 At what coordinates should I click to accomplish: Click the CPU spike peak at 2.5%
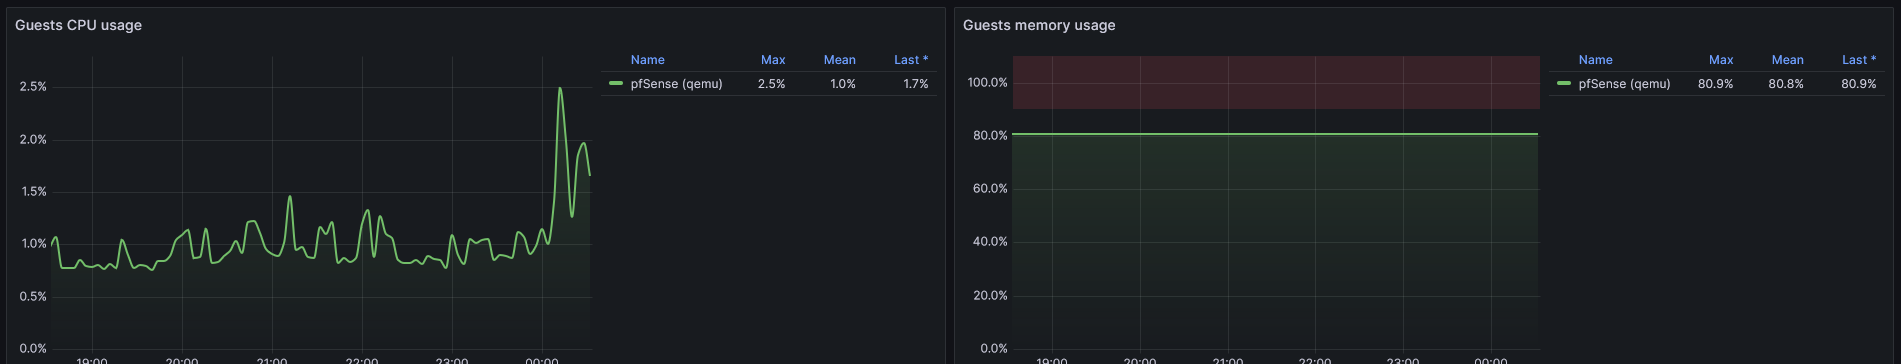pyautogui.click(x=560, y=88)
